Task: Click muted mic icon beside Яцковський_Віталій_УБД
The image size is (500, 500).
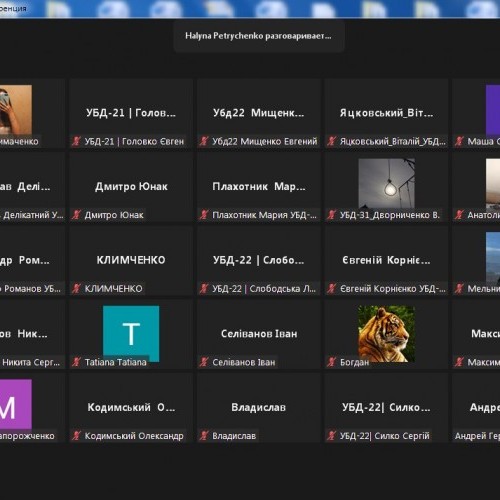Action: point(332,142)
